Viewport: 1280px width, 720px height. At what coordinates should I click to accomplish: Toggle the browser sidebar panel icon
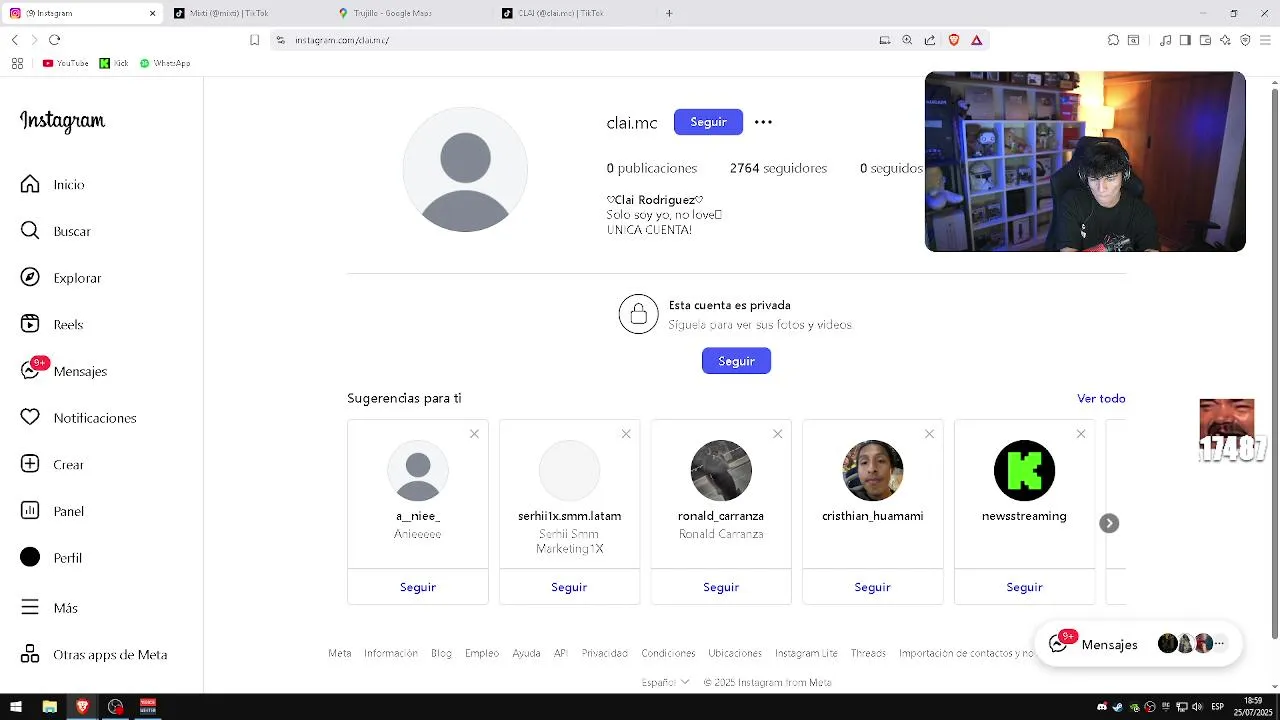tap(1185, 40)
